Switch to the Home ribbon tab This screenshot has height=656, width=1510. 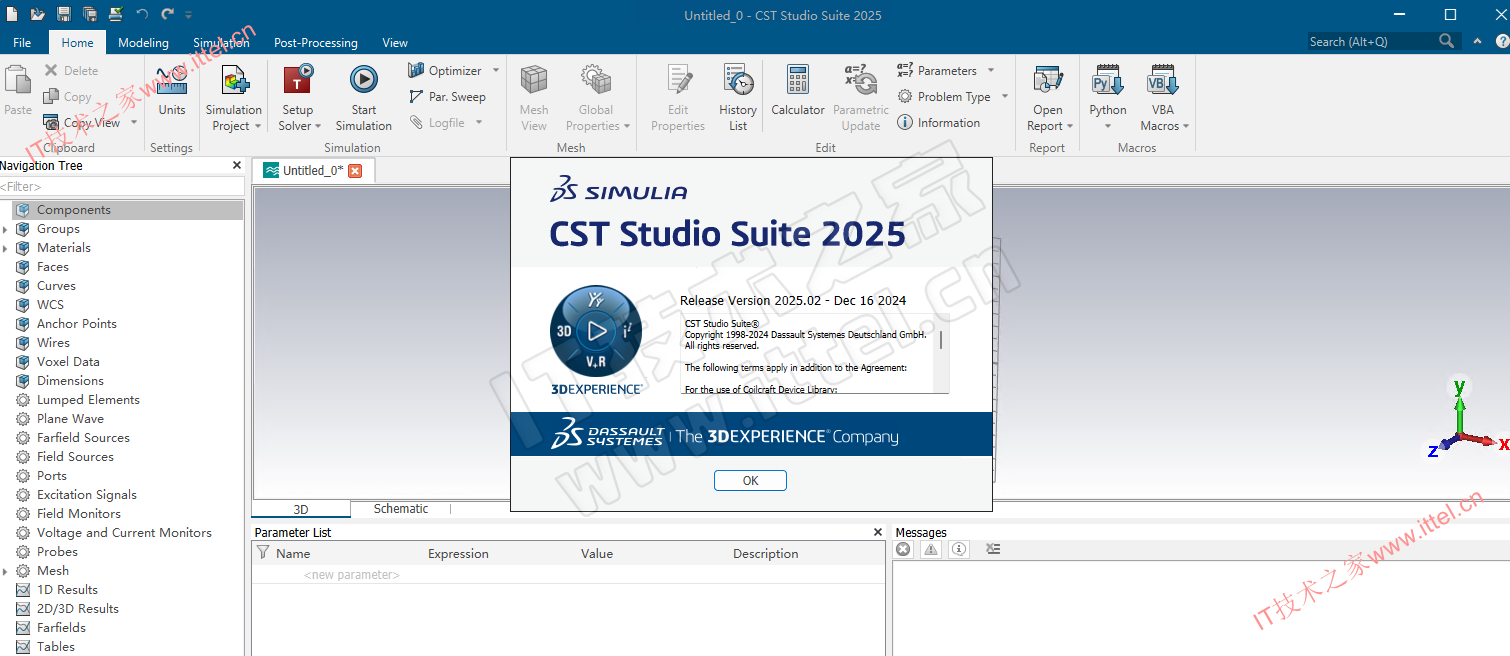pos(77,43)
